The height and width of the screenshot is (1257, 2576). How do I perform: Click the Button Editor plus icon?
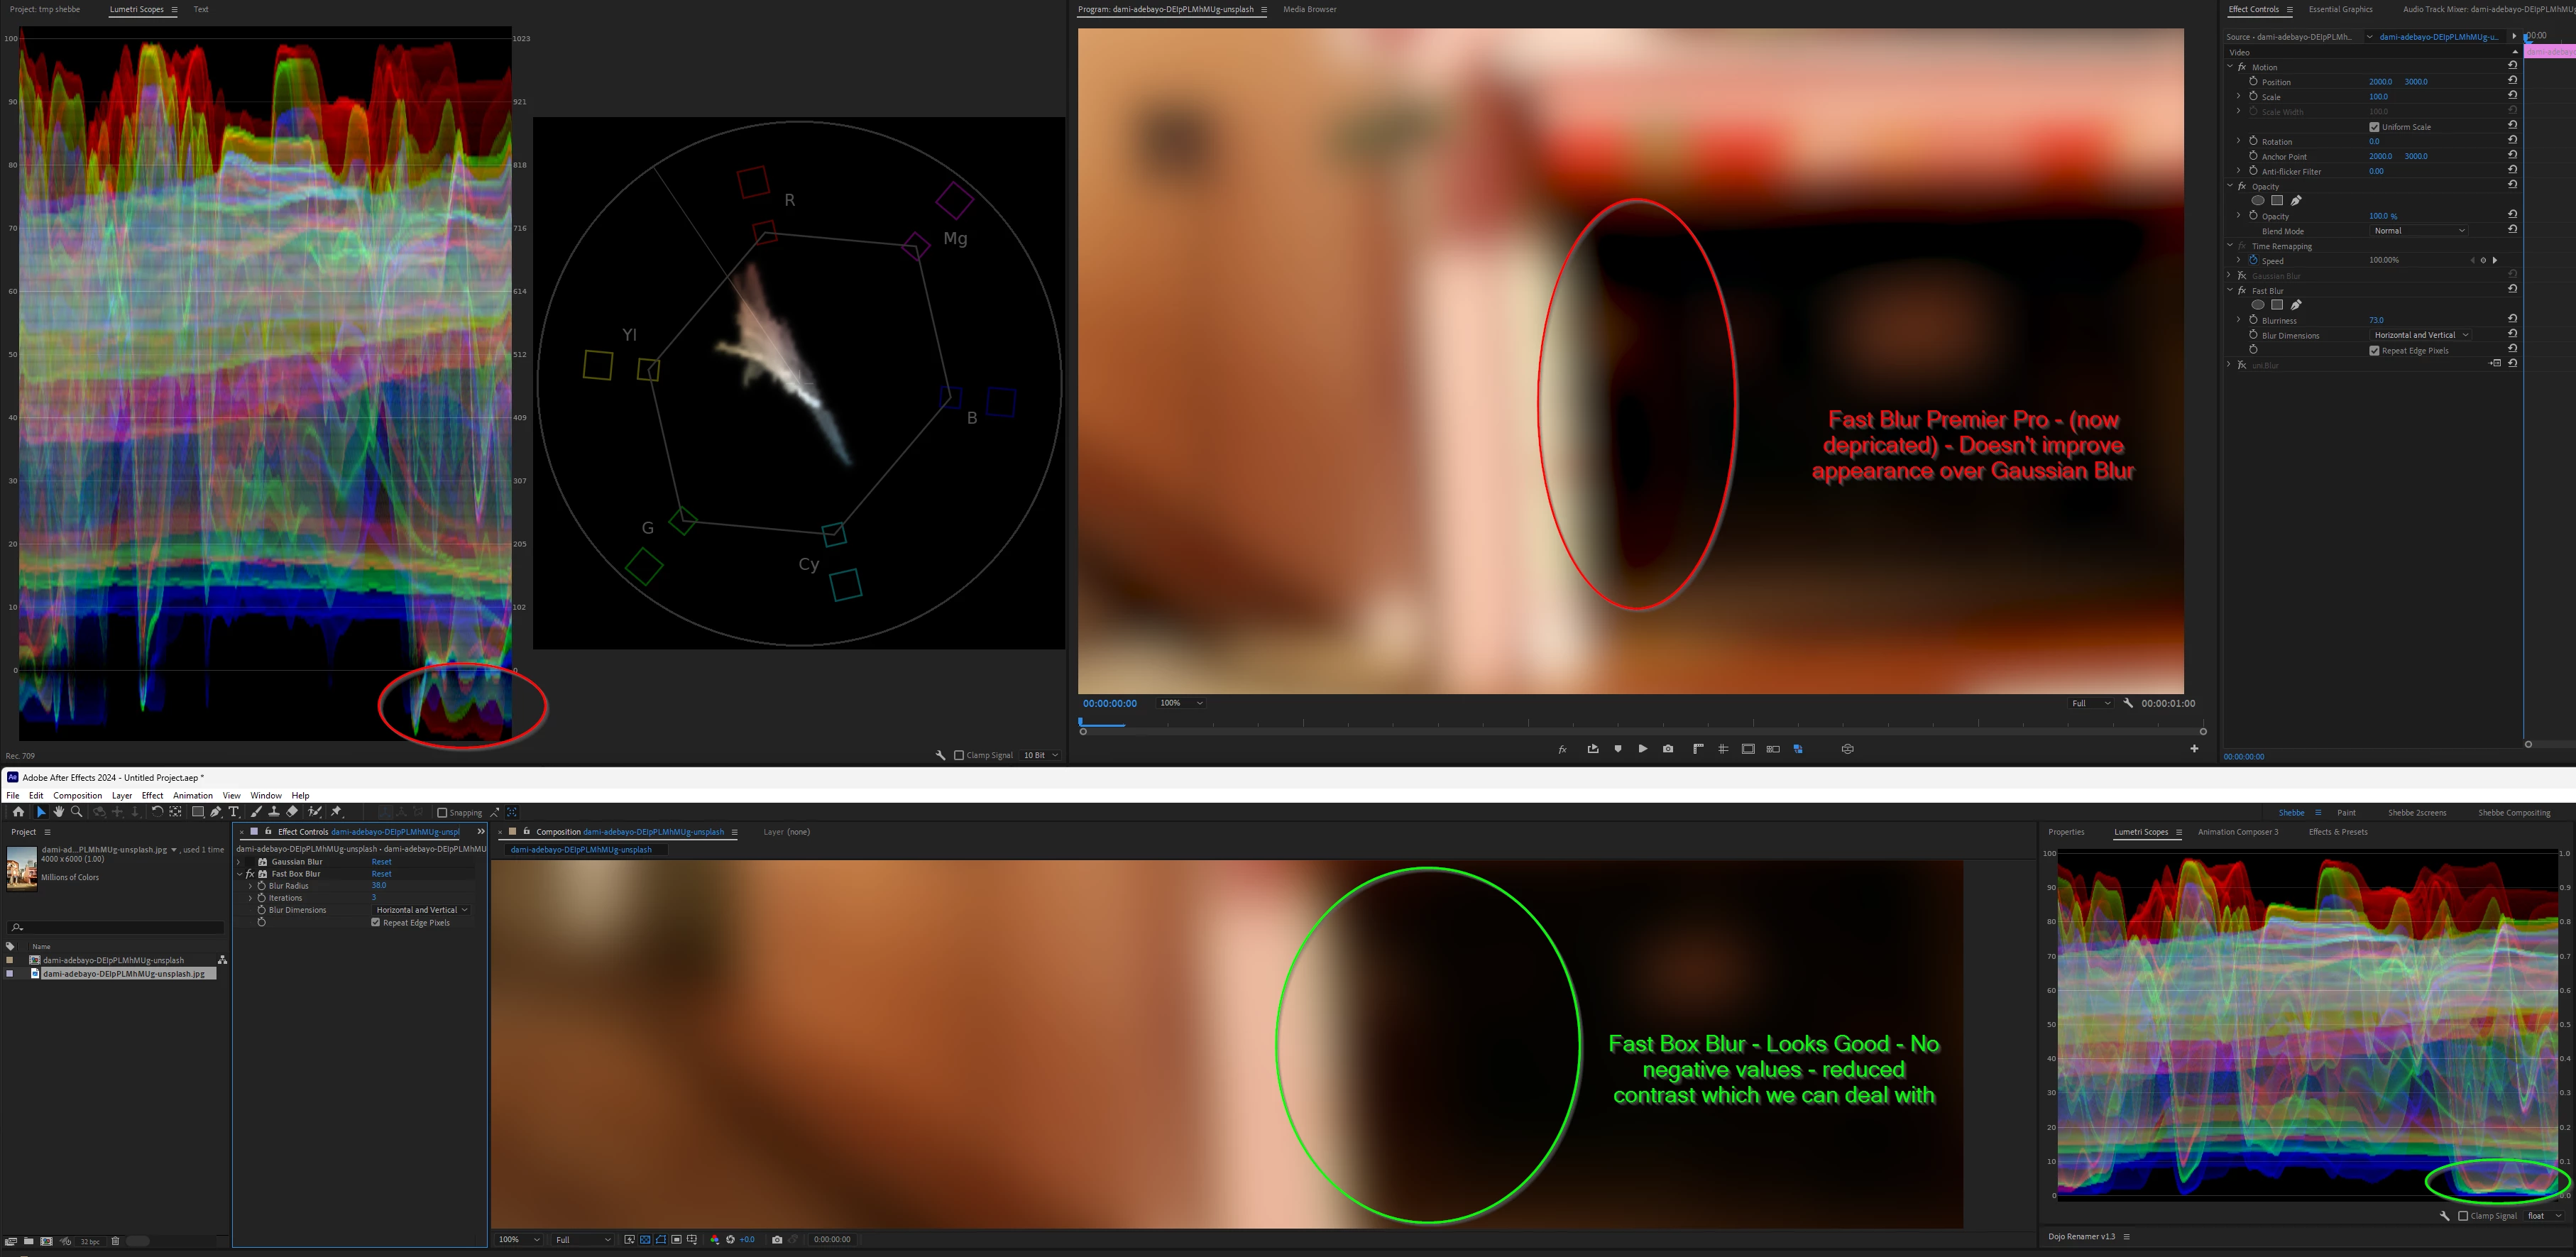tap(2194, 749)
